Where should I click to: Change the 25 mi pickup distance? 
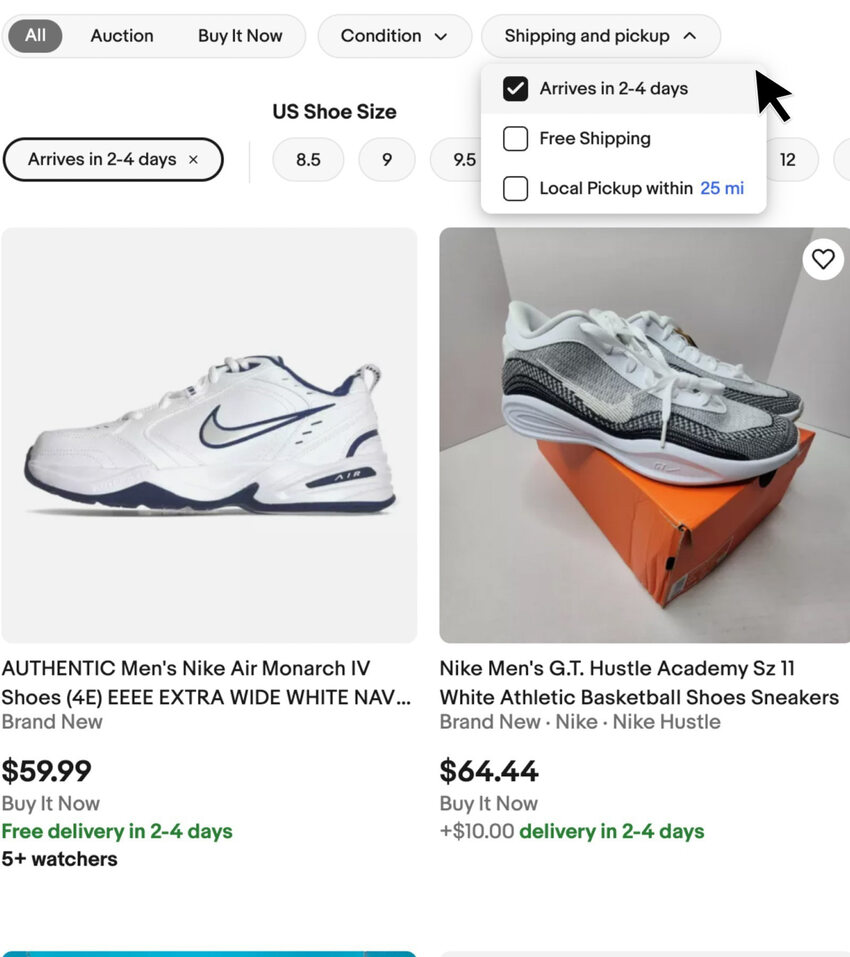[x=722, y=188]
